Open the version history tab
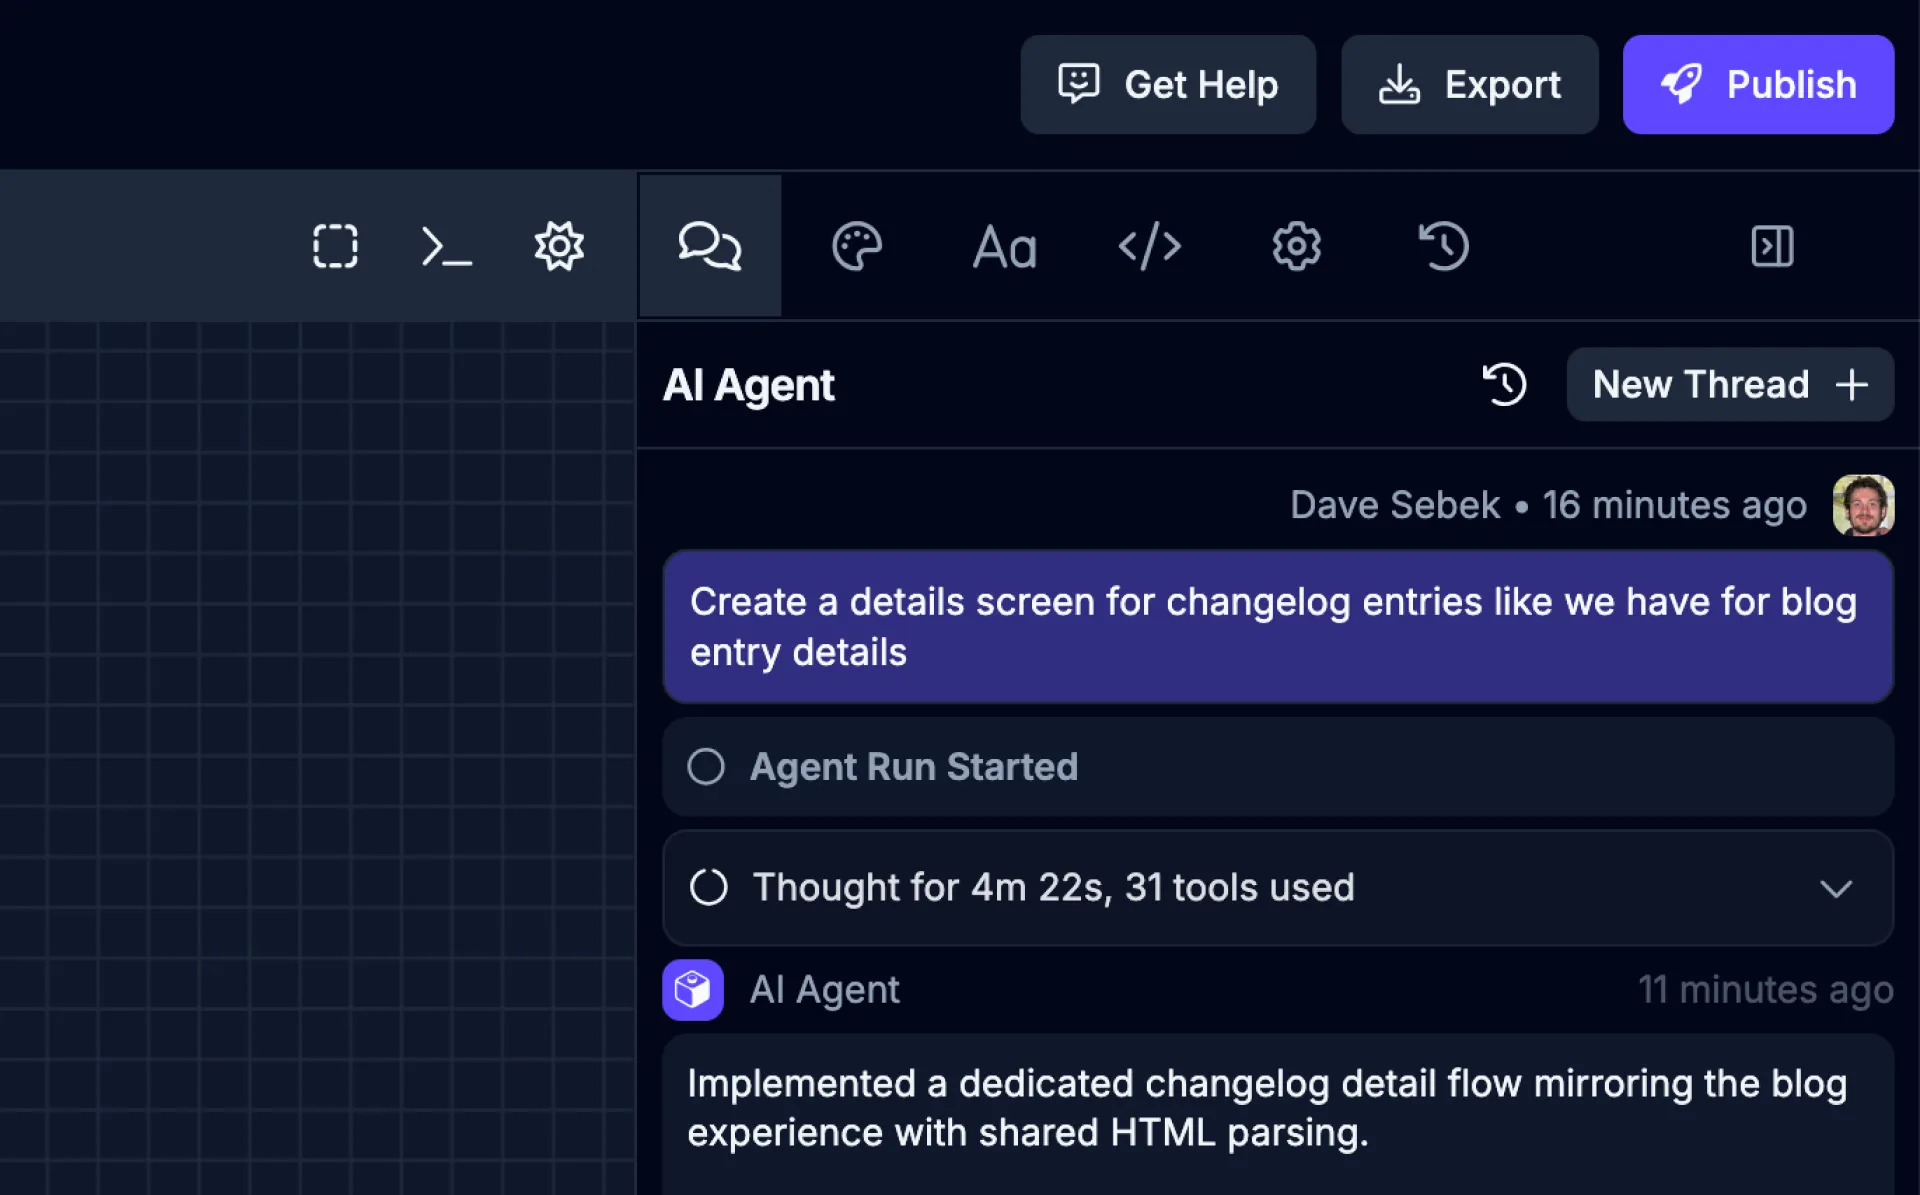 pos(1443,246)
